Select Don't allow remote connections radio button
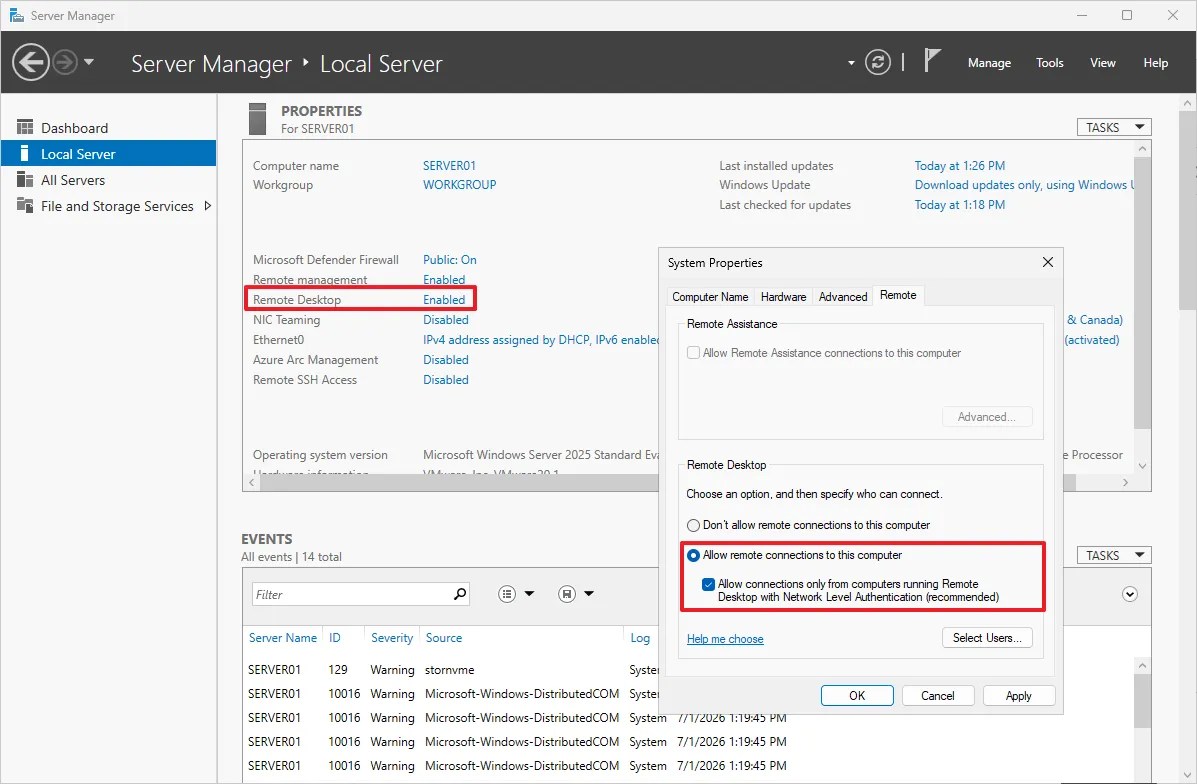The image size is (1197, 784). point(693,525)
